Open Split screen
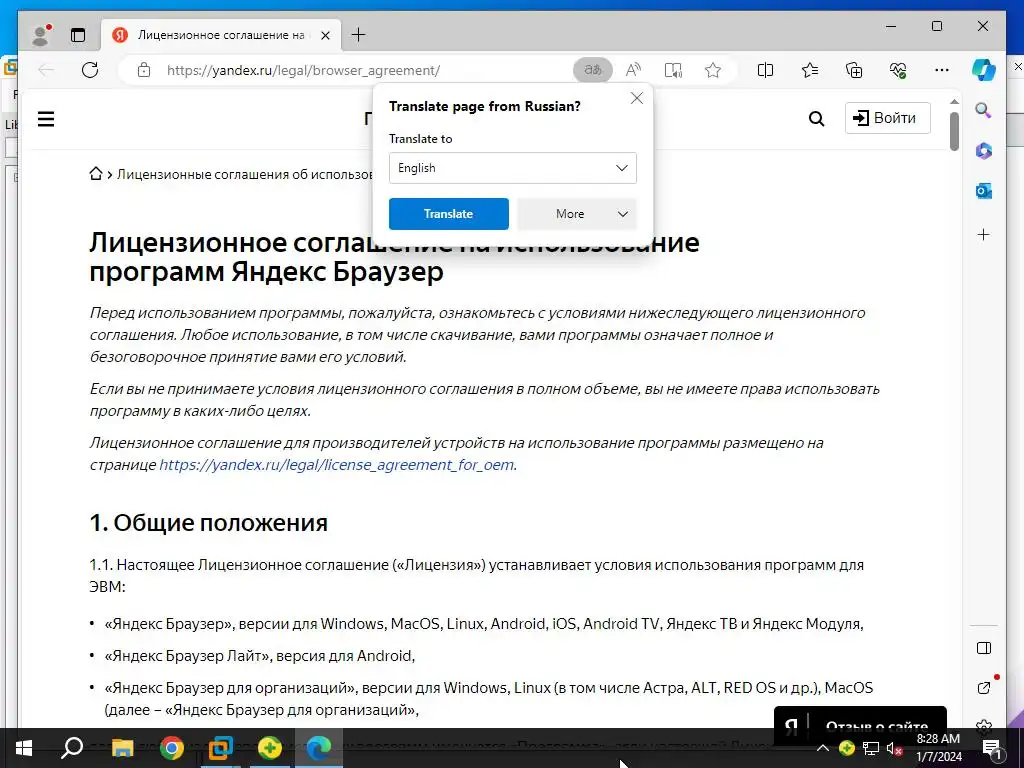1024x768 pixels. (x=765, y=70)
